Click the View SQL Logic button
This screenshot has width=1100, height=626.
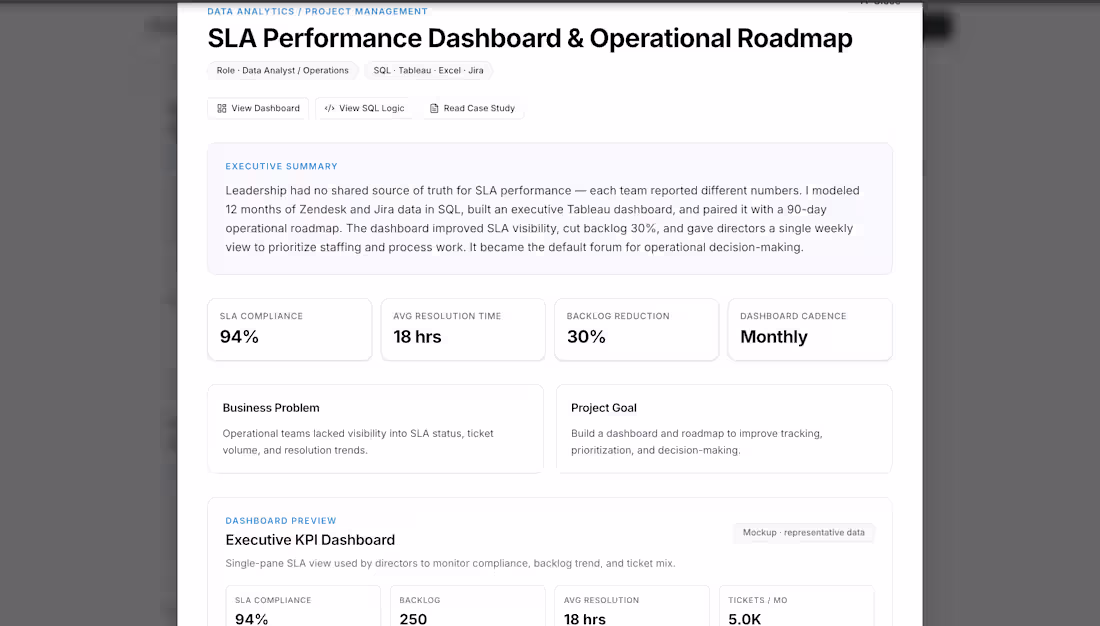(364, 108)
